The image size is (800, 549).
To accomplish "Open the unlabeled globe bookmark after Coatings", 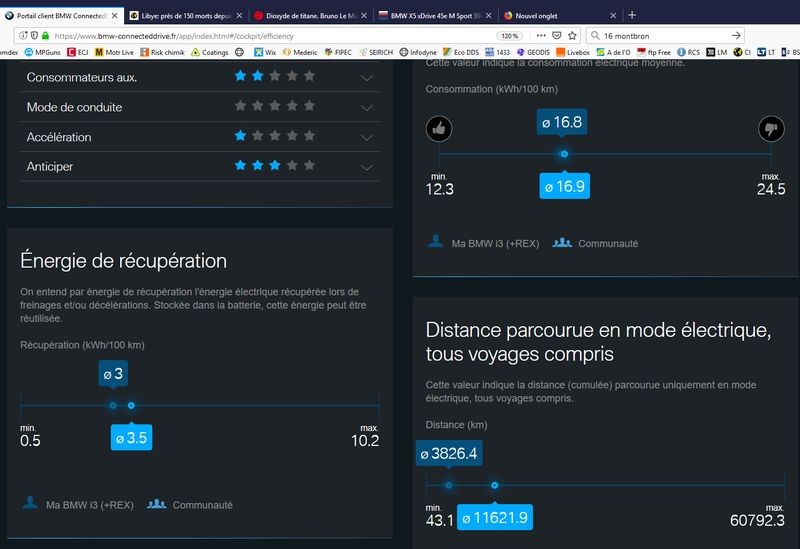I will [239, 52].
